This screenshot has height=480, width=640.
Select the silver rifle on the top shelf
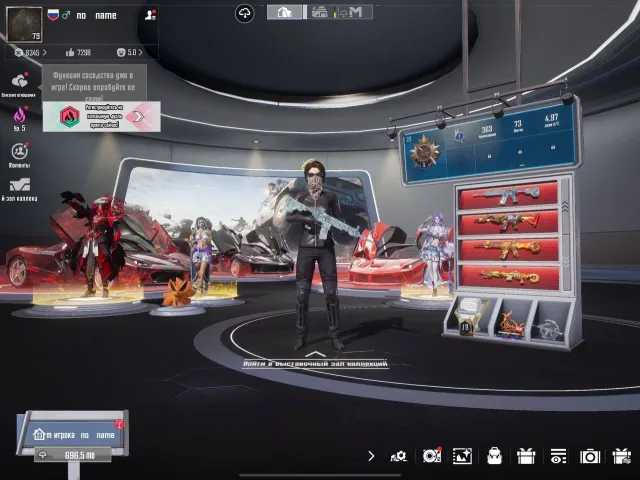click(x=508, y=195)
